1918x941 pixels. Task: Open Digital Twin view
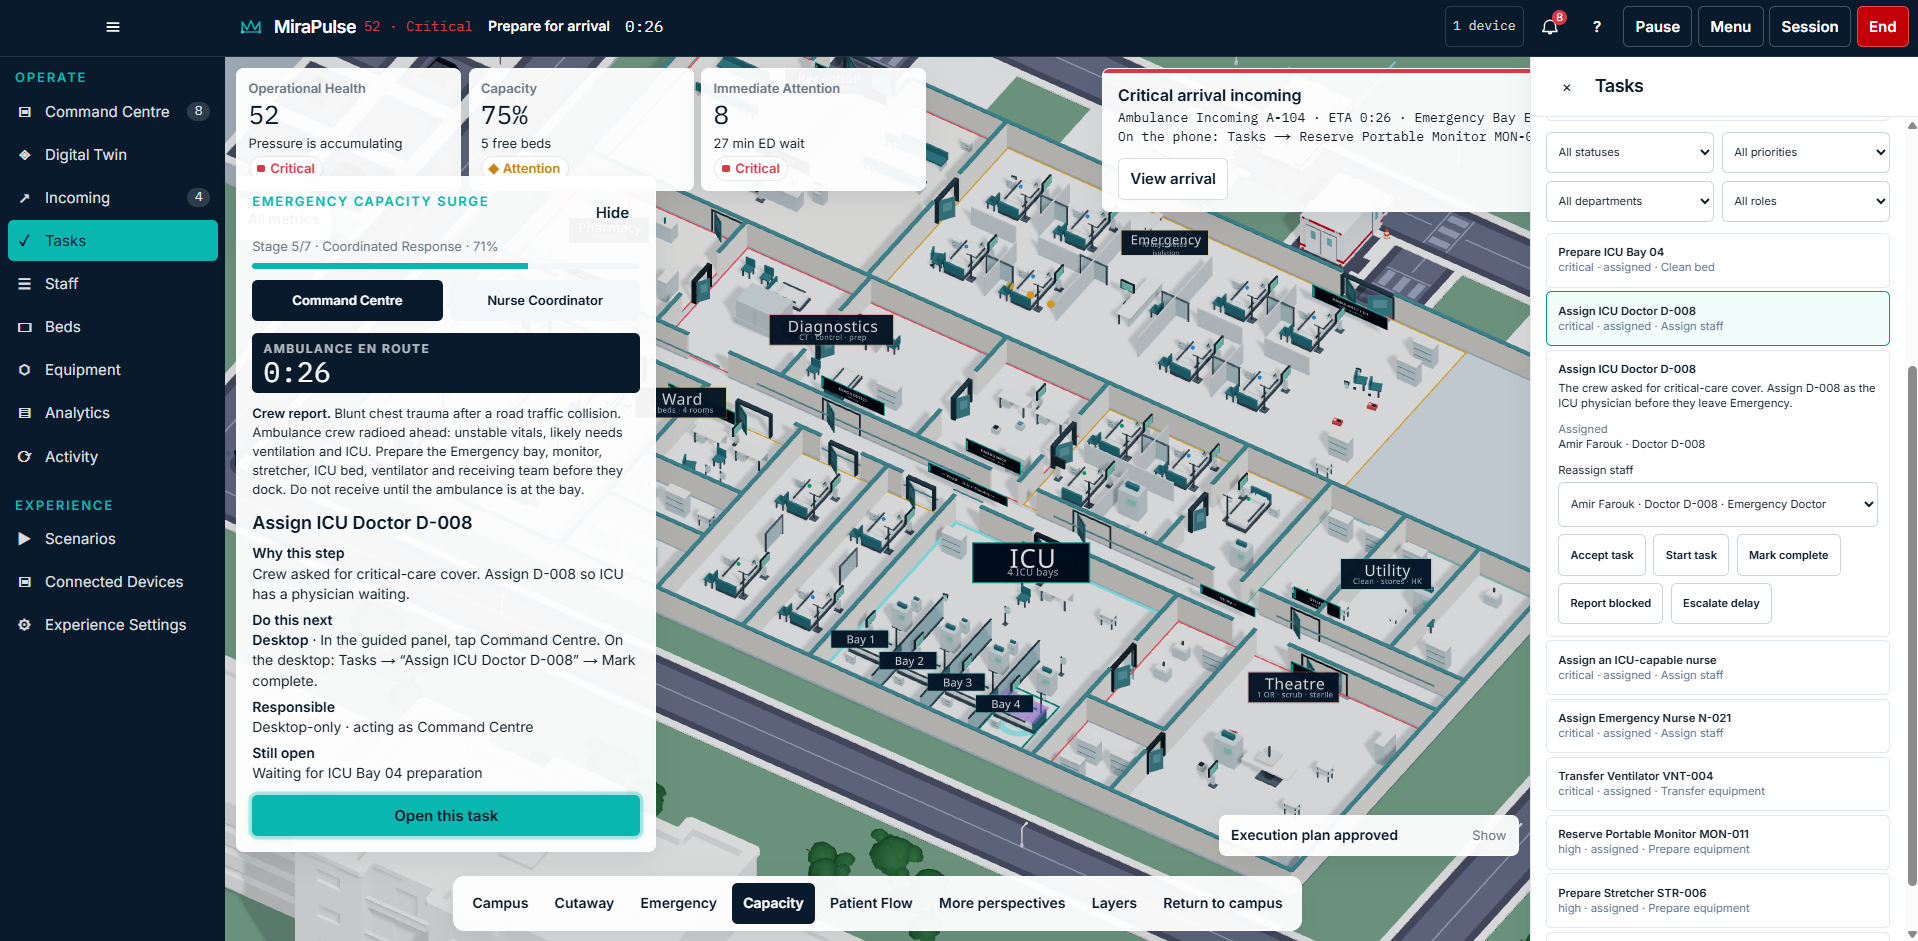(113, 155)
